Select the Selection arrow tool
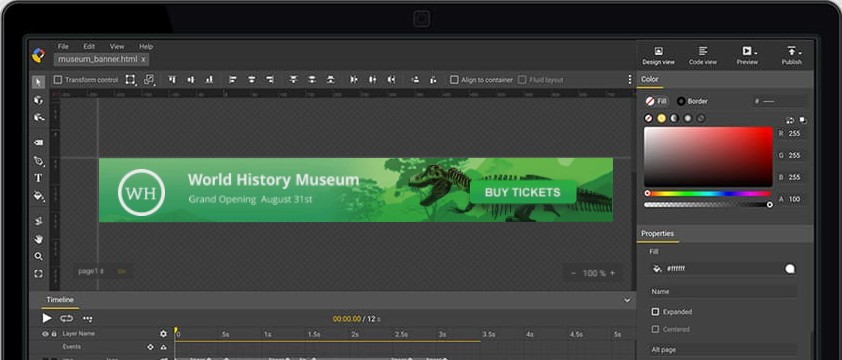 tap(38, 82)
